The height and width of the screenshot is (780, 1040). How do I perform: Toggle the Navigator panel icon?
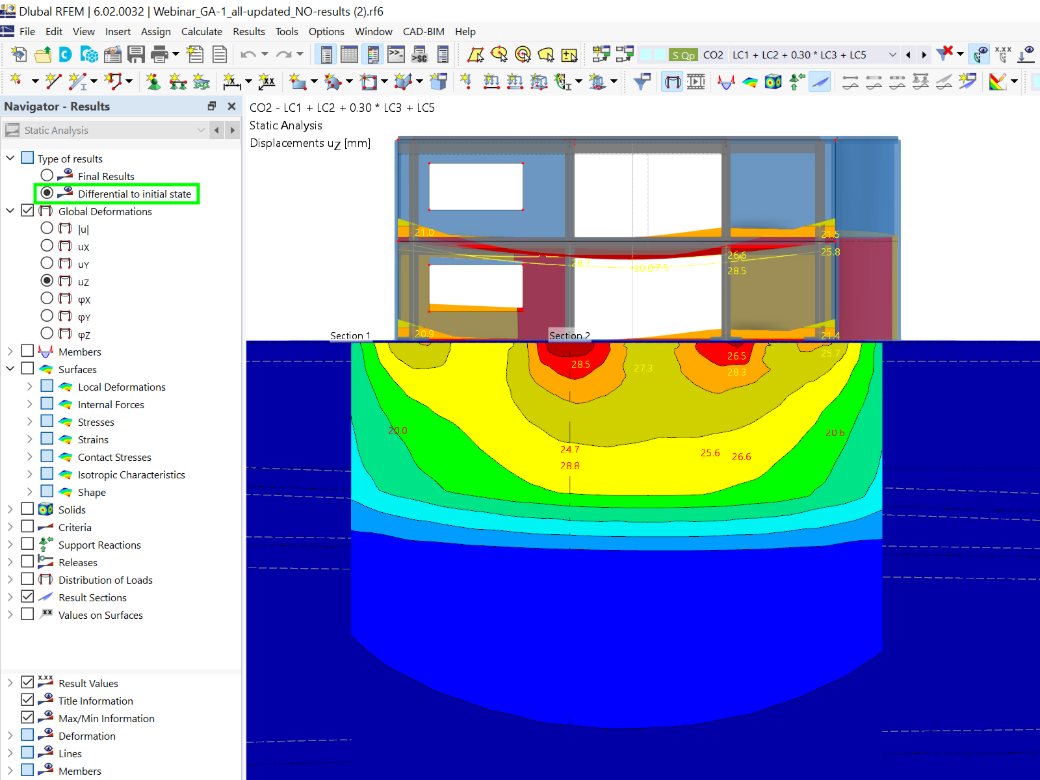(x=326, y=54)
